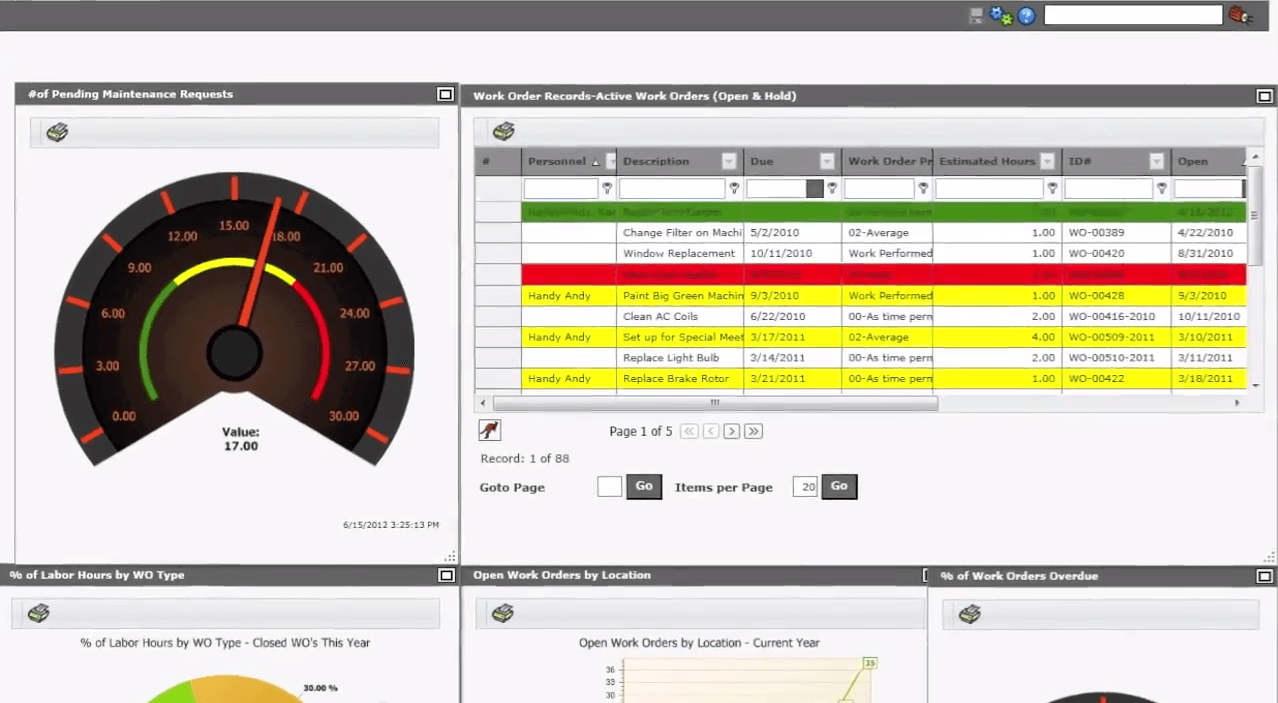Open the Due column dropdown

tap(827, 161)
